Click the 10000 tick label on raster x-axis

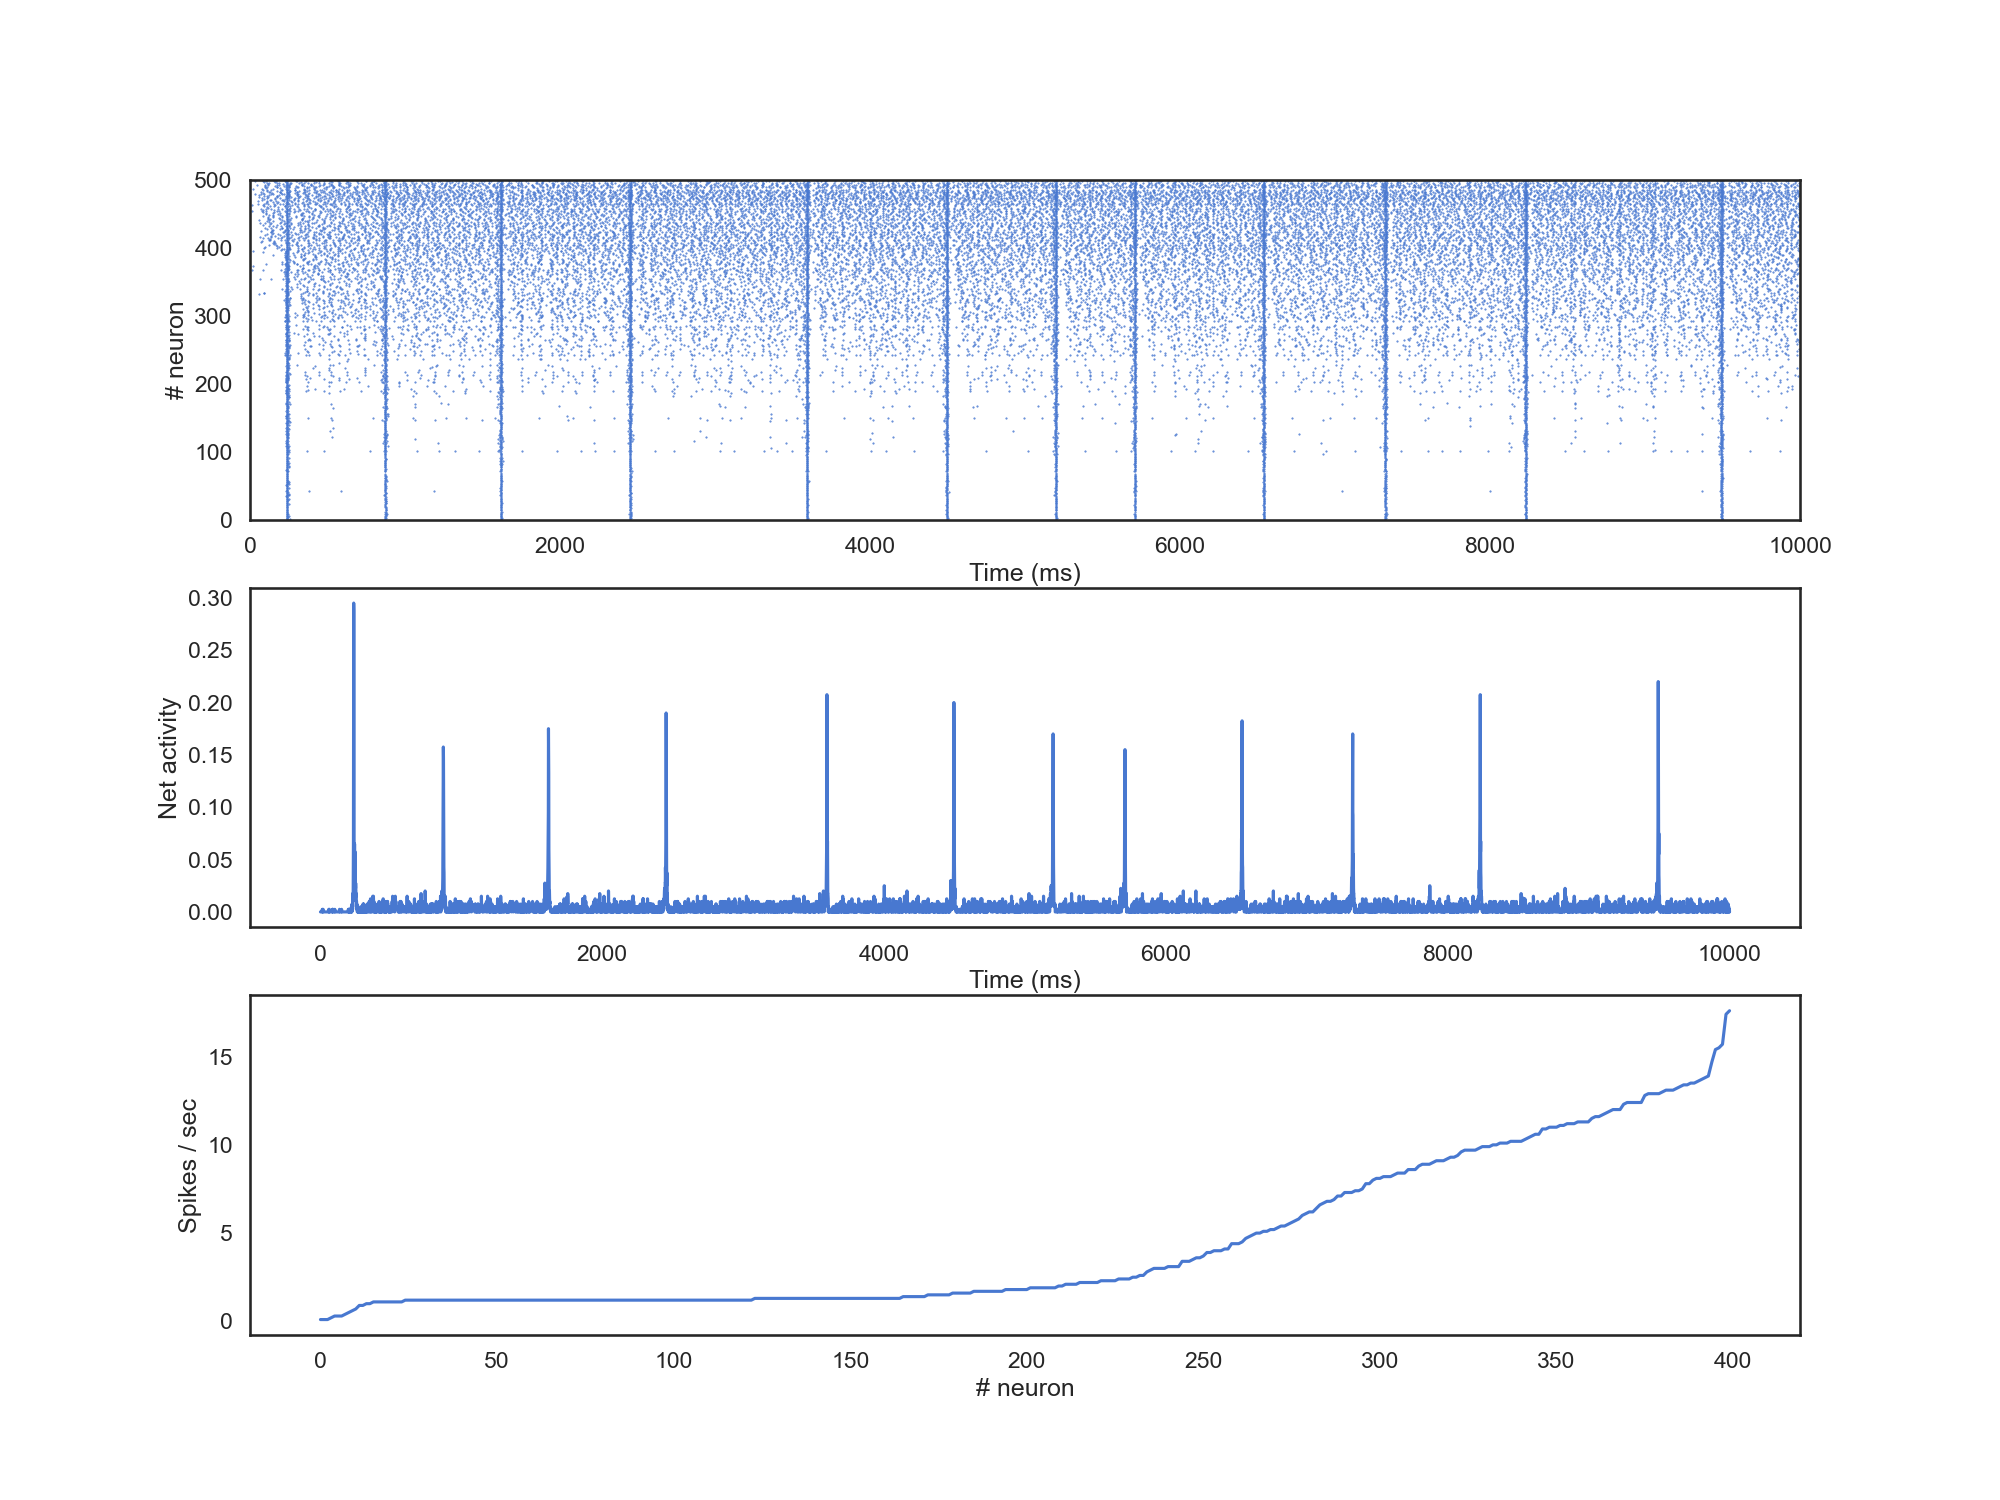coord(1799,546)
